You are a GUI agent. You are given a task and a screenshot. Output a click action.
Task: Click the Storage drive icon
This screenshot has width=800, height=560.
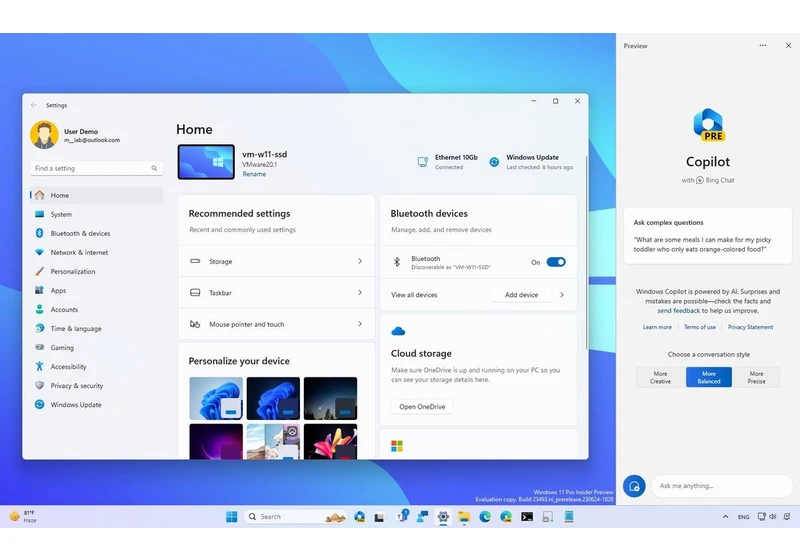(x=195, y=261)
